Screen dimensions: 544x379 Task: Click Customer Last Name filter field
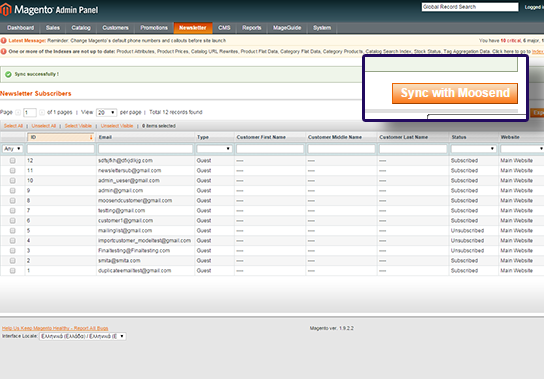(x=413, y=149)
